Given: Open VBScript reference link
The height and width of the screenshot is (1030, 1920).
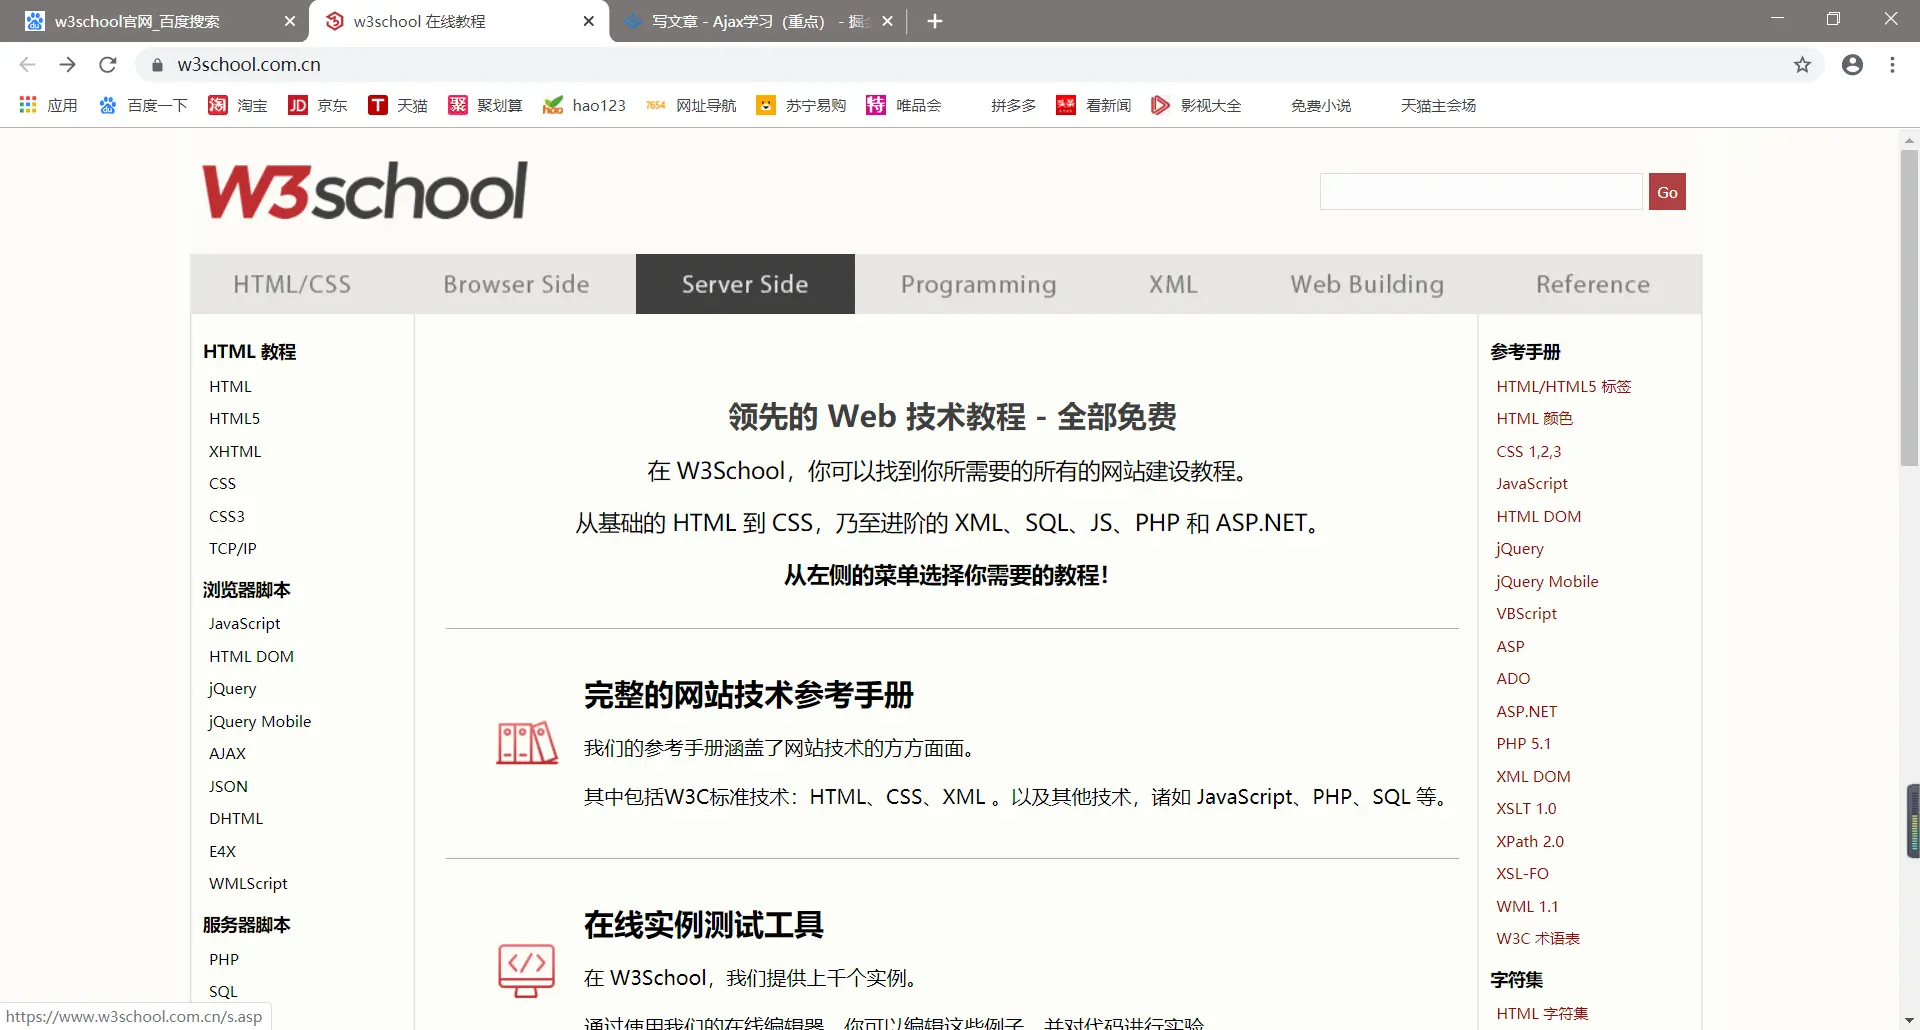Looking at the screenshot, I should coord(1526,614).
